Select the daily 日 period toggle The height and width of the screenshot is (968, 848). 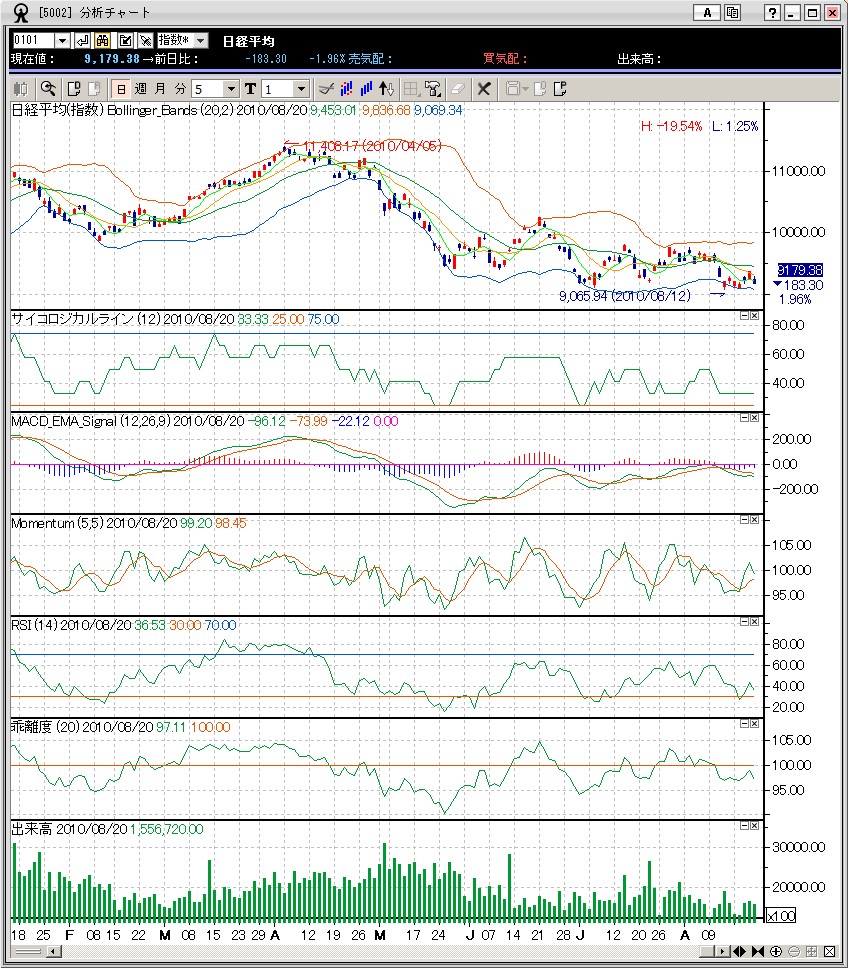tap(120, 89)
